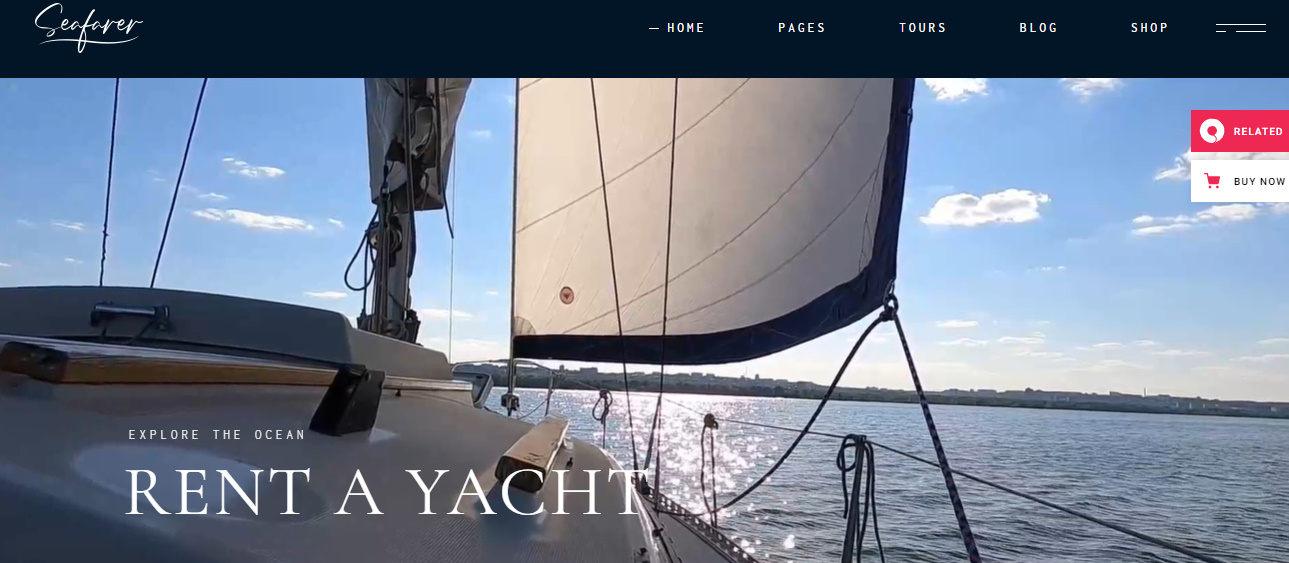The width and height of the screenshot is (1289, 563).
Task: Open the hamburger side menu icon
Action: click(x=1241, y=28)
